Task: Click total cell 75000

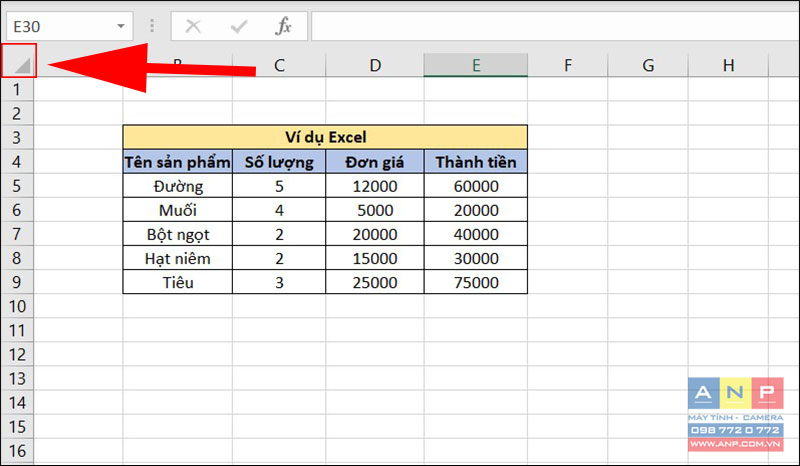Action: (x=476, y=282)
